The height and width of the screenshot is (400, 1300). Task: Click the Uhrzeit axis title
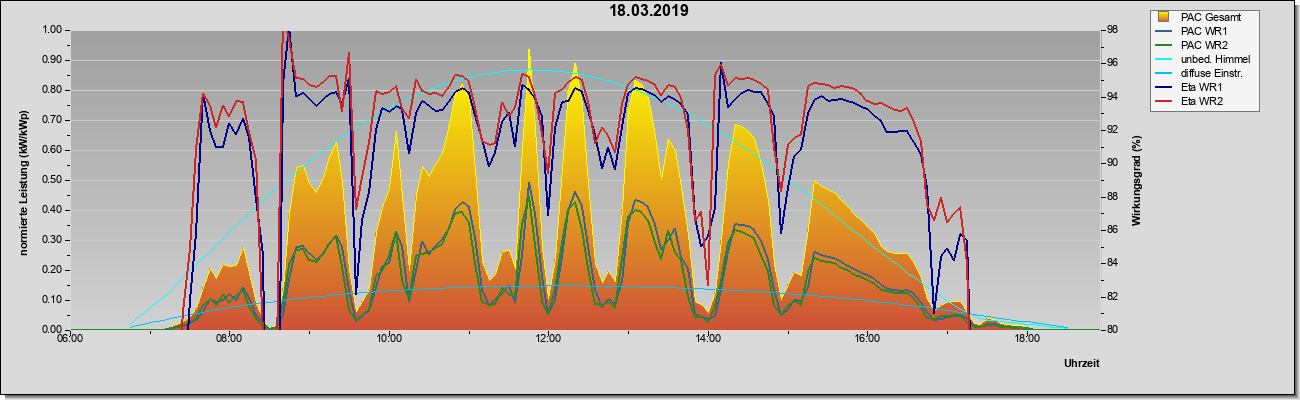(1082, 365)
